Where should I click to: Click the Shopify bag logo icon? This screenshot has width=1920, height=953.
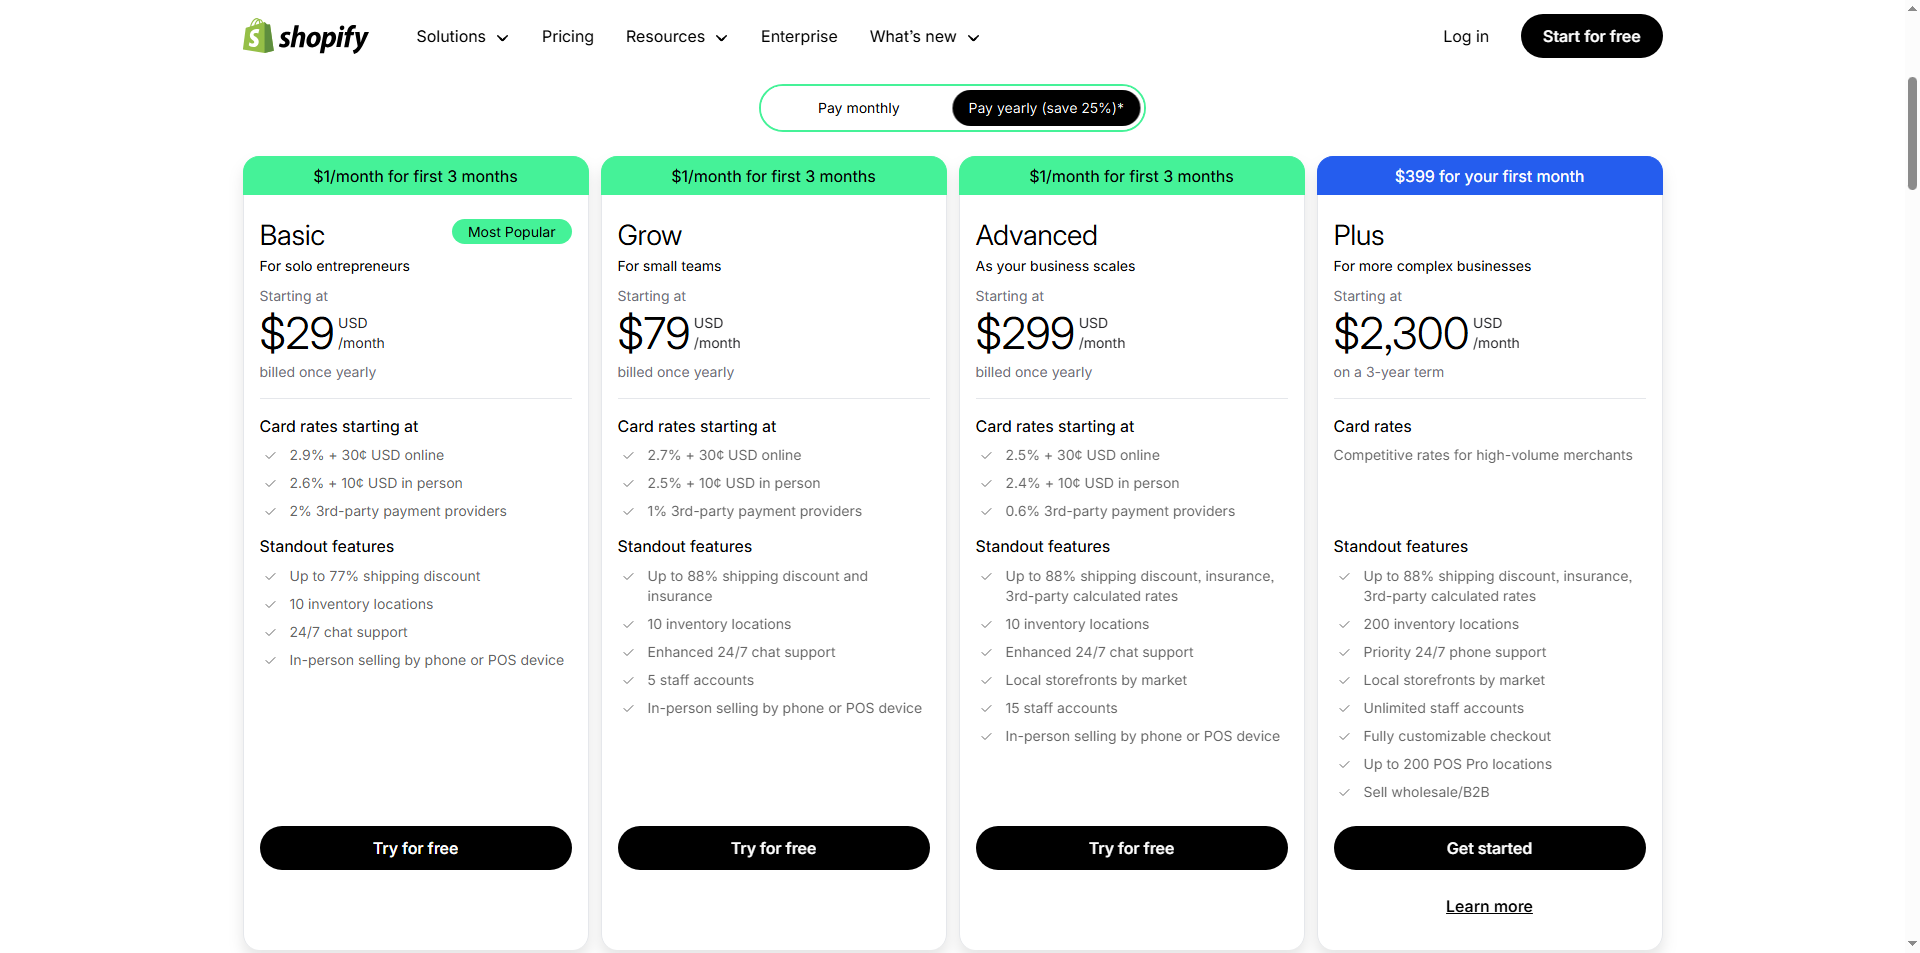tap(258, 36)
